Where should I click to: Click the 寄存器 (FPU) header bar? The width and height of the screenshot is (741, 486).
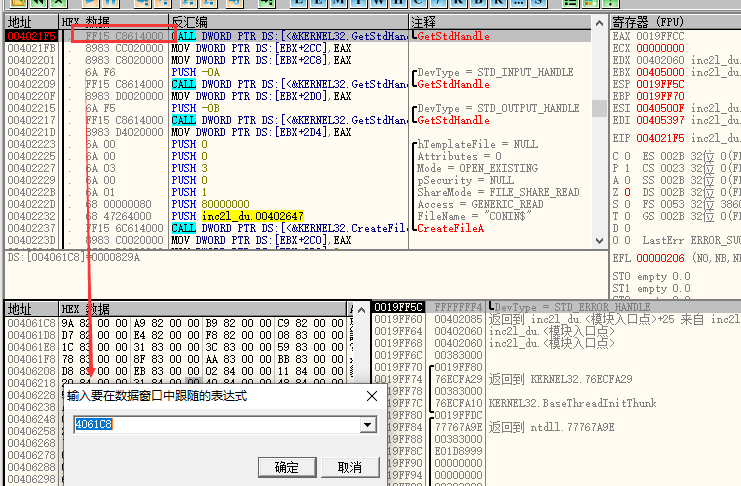(675, 22)
